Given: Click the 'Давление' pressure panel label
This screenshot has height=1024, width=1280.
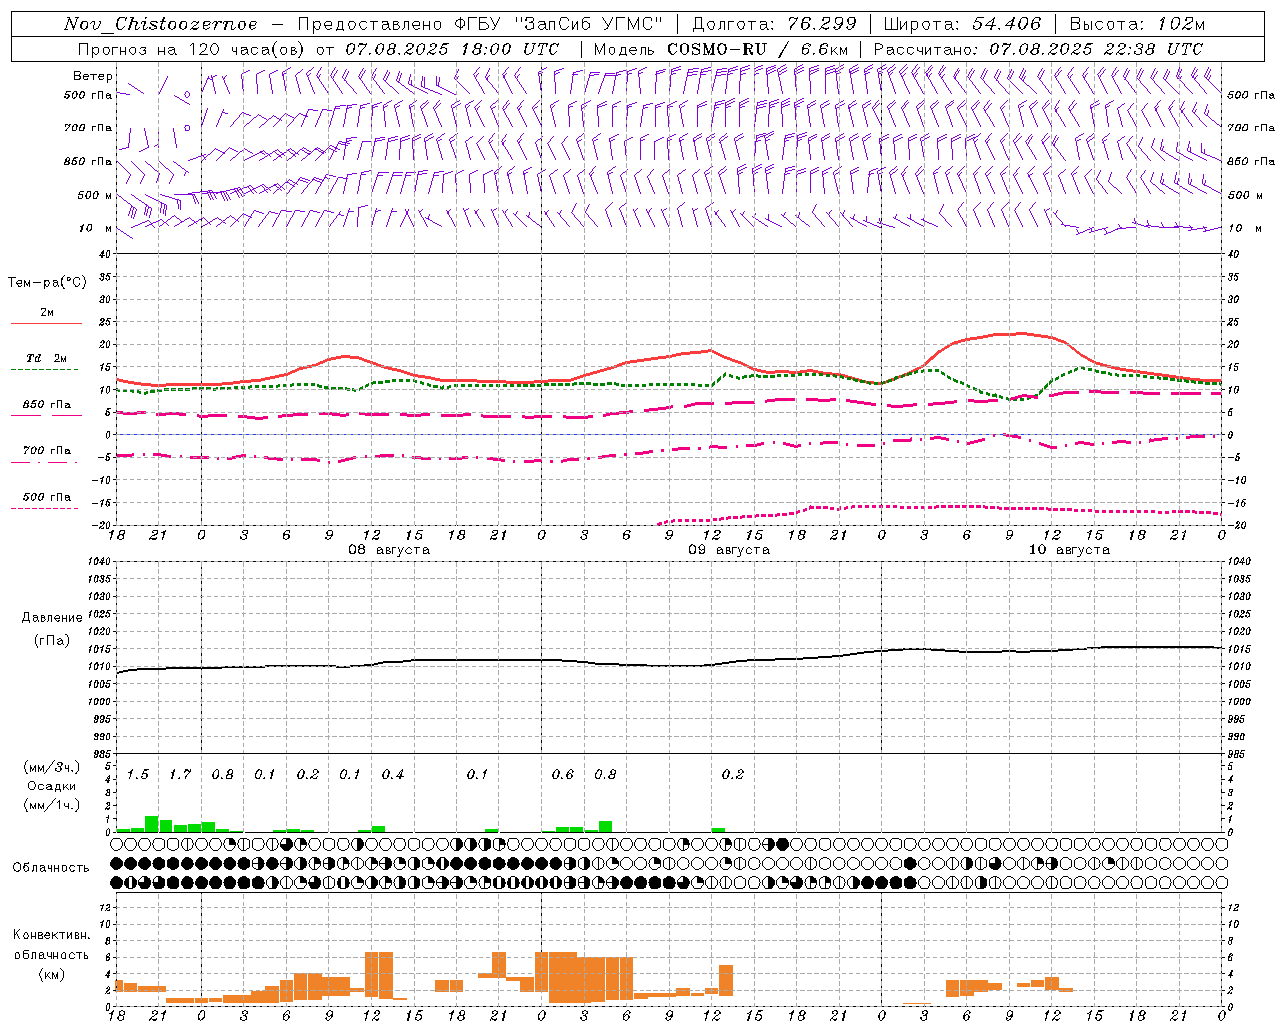Looking at the screenshot, I should 51,618.
